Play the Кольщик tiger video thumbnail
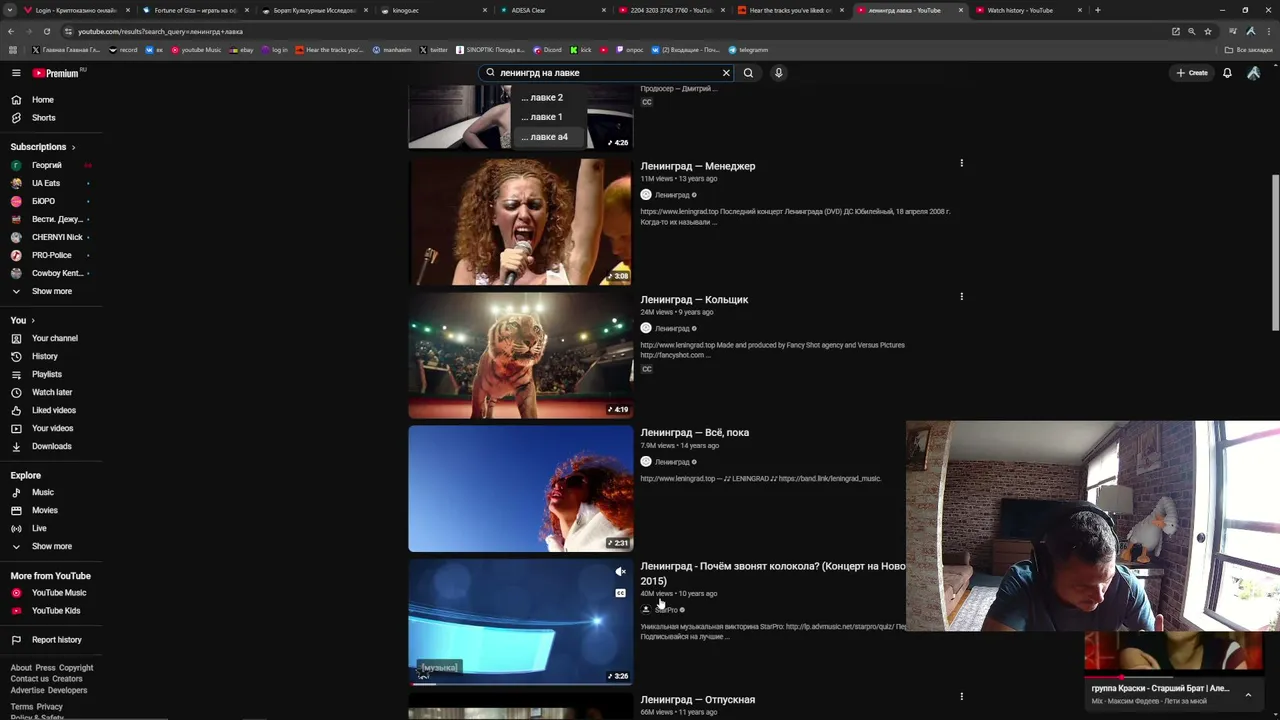 [521, 355]
